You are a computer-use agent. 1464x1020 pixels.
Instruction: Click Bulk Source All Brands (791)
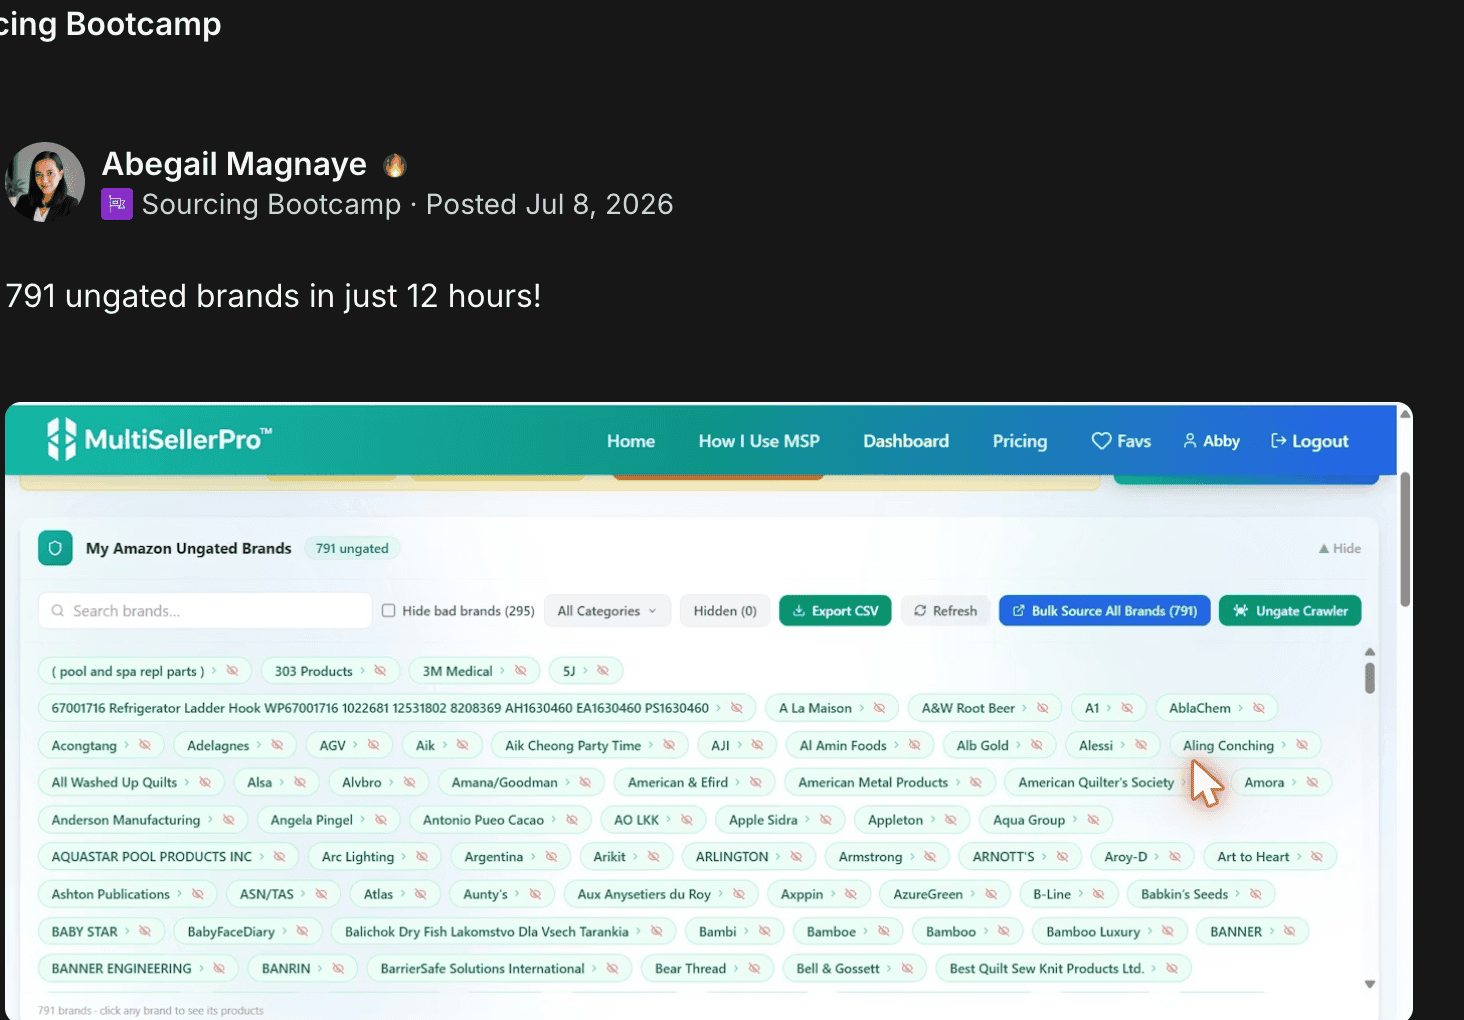(x=1105, y=611)
